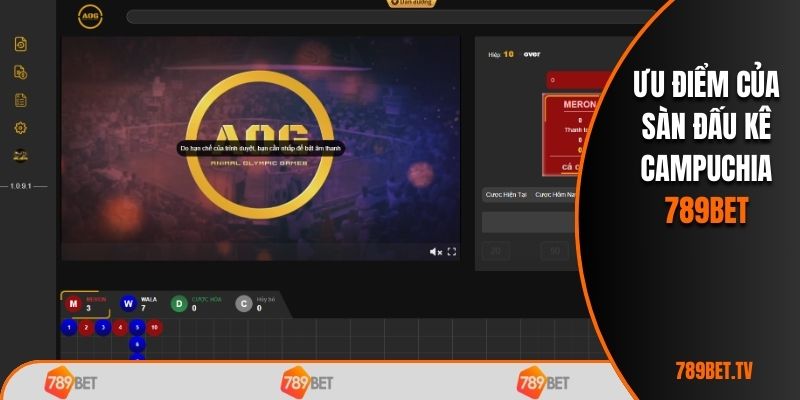Select the 20 chip amount button
The height and width of the screenshot is (400, 800).
coord(495,251)
